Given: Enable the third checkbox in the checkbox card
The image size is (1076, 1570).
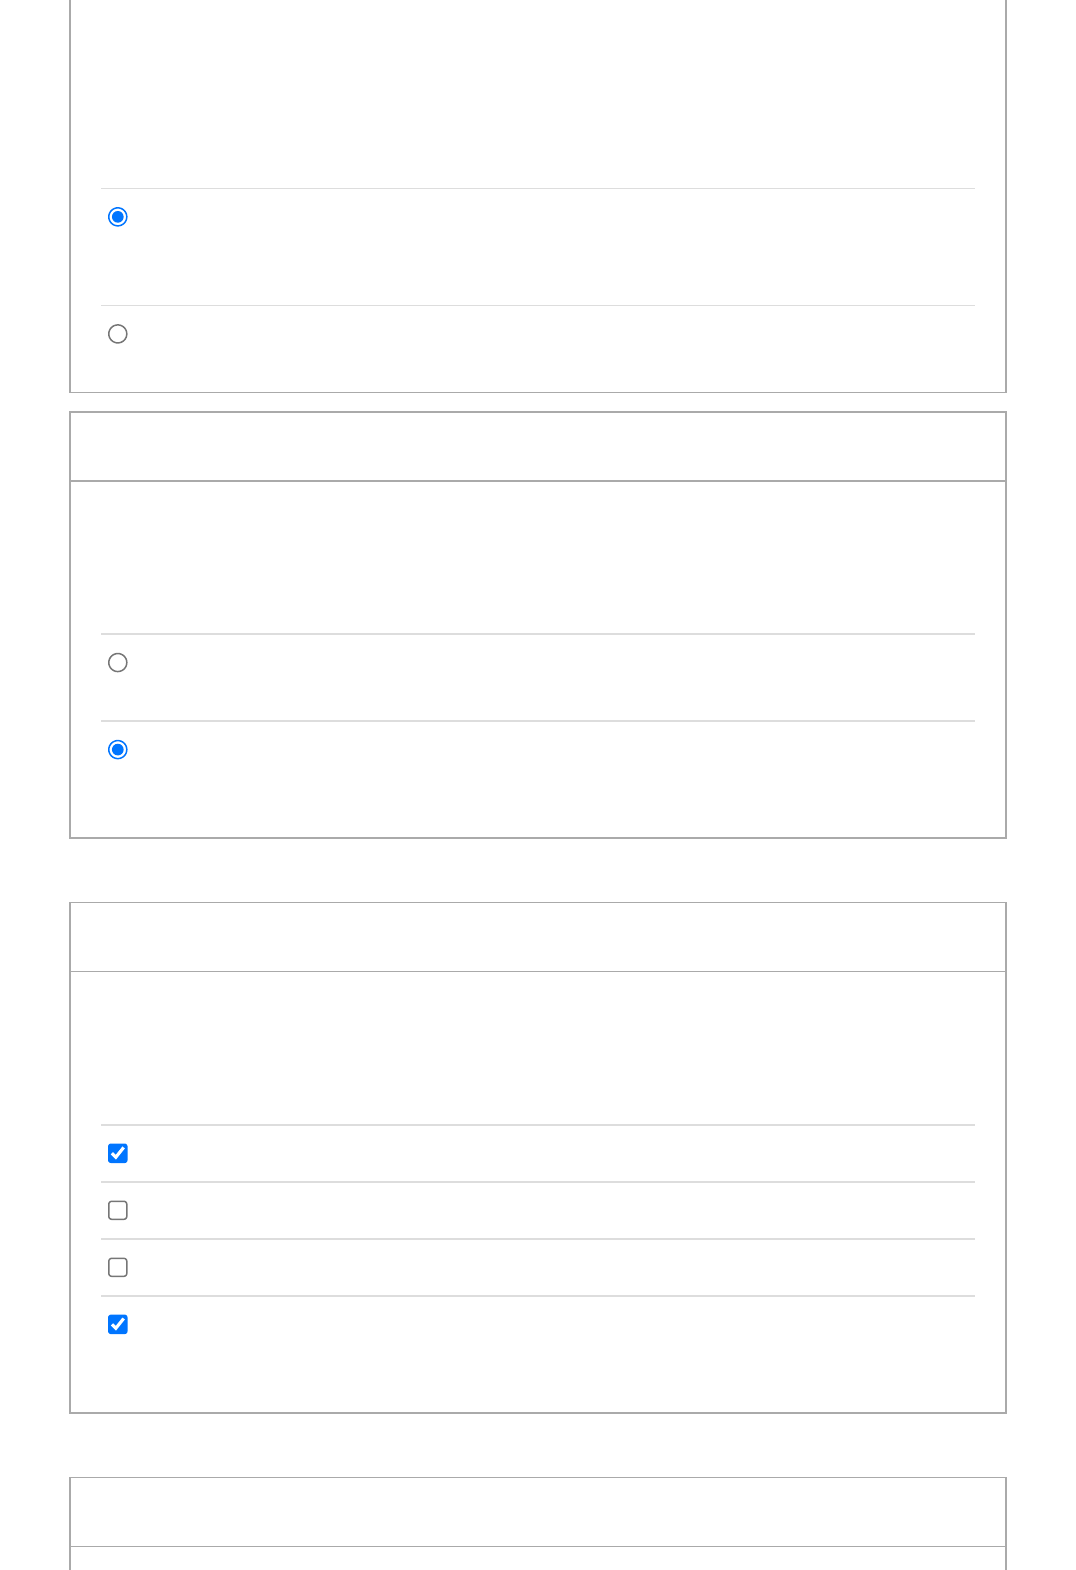Looking at the screenshot, I should tap(118, 1268).
